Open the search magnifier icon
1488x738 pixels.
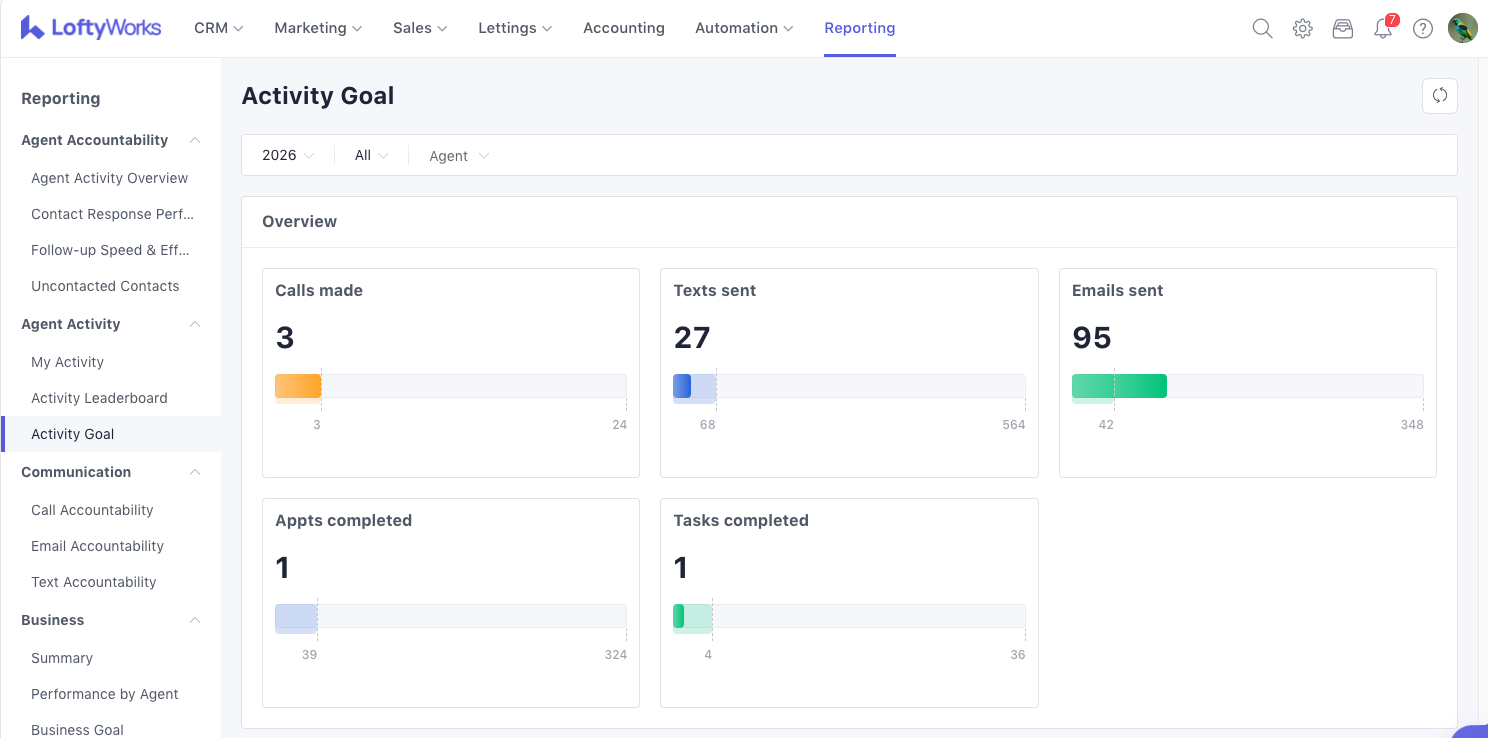pos(1262,29)
